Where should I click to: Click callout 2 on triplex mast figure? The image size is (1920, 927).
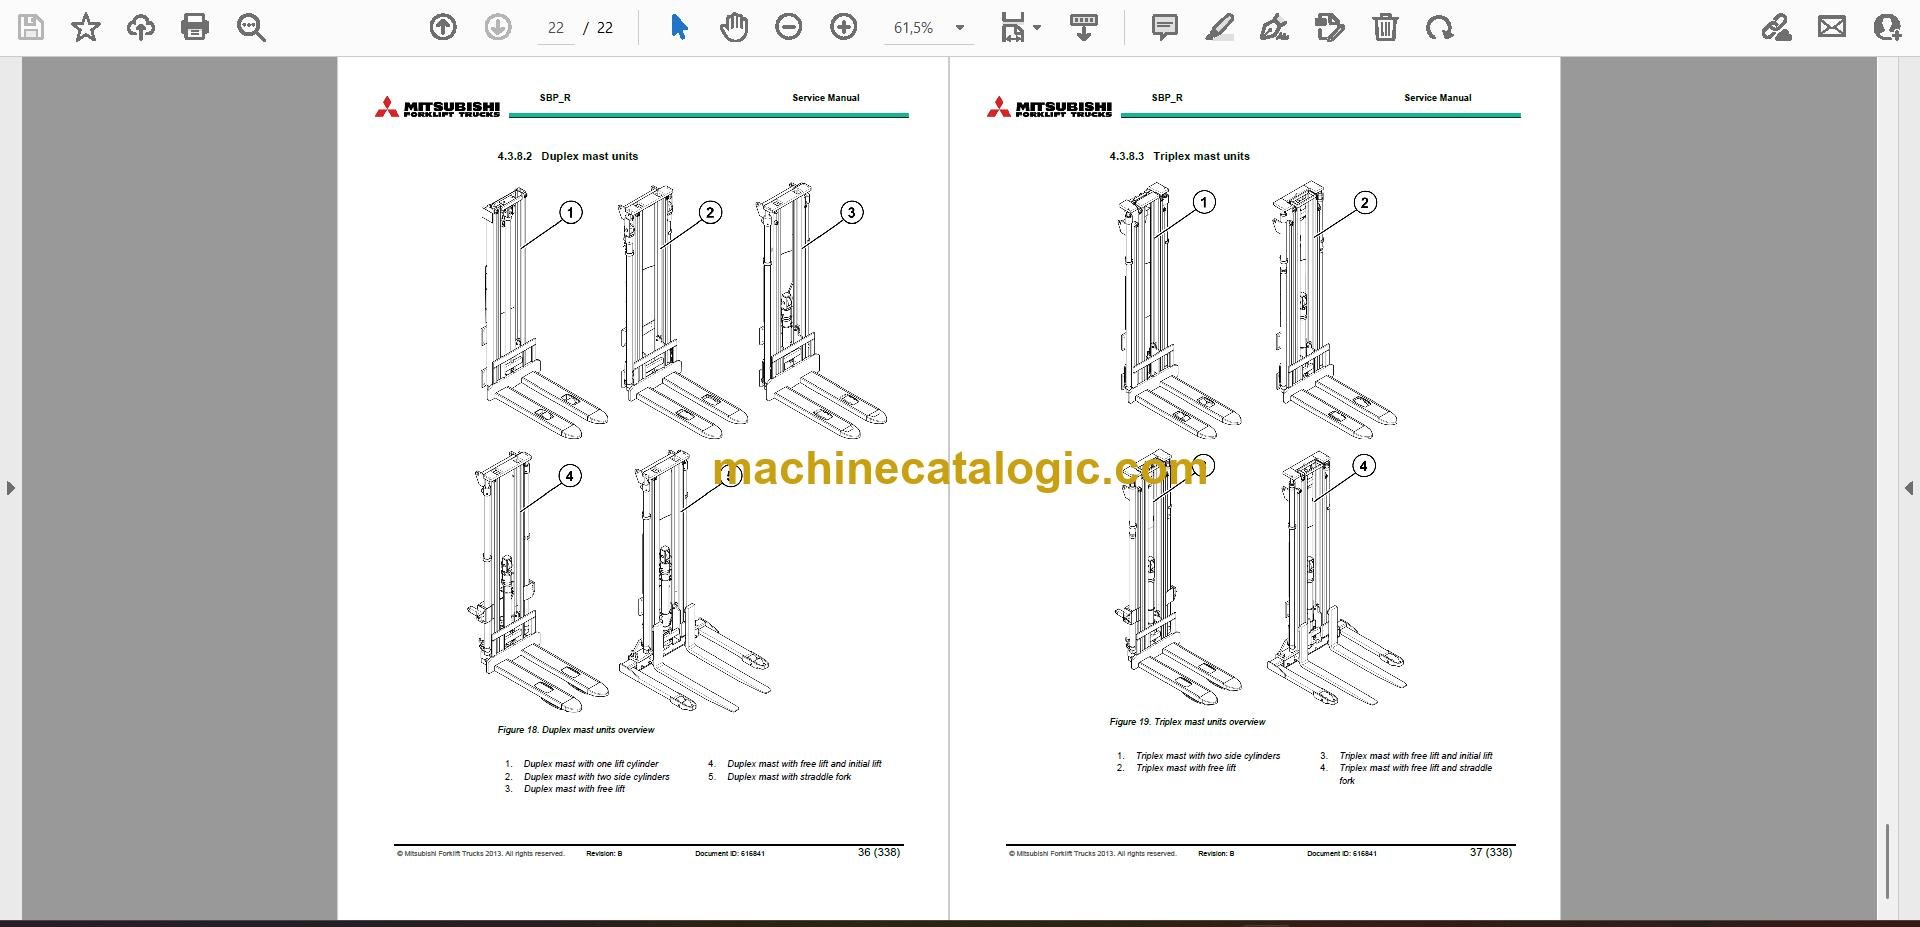[x=1365, y=203]
